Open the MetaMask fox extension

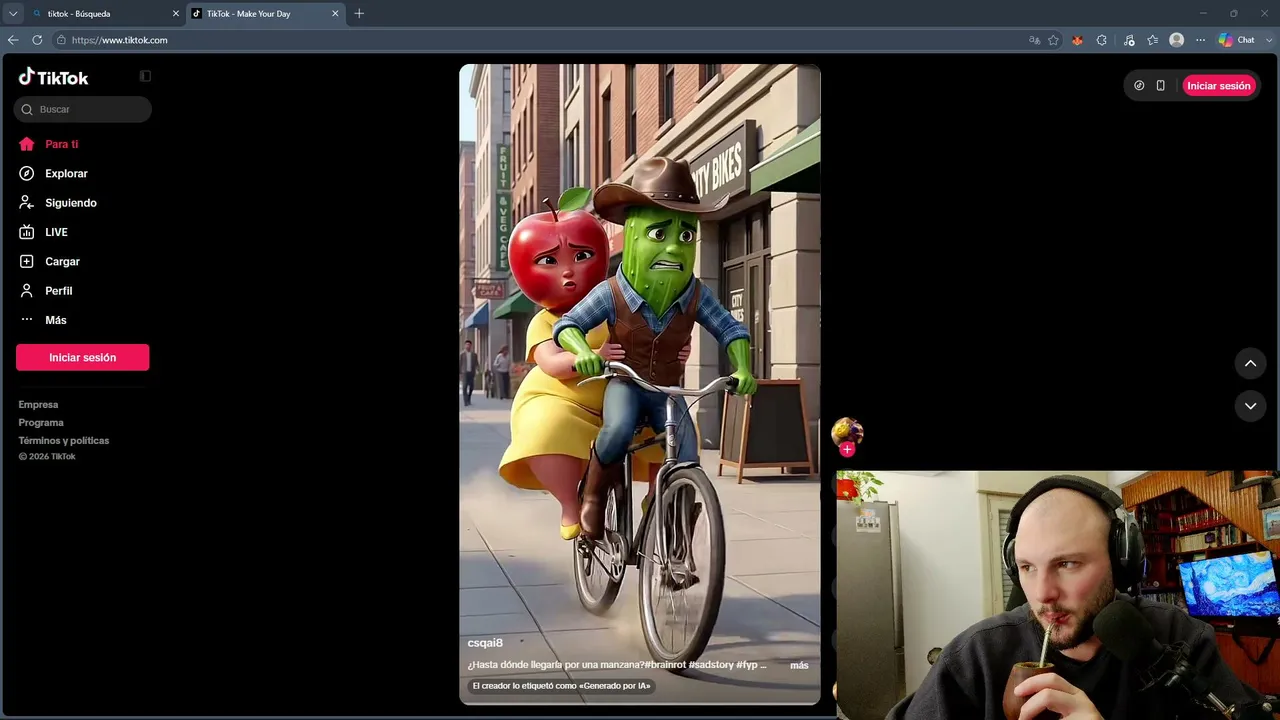pos(1077,40)
